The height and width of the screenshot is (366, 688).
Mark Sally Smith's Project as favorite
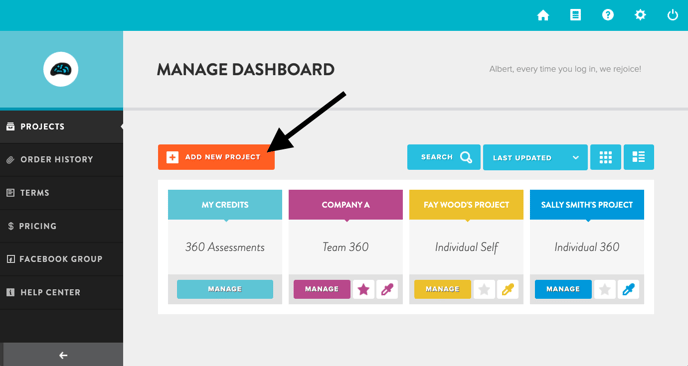605,289
